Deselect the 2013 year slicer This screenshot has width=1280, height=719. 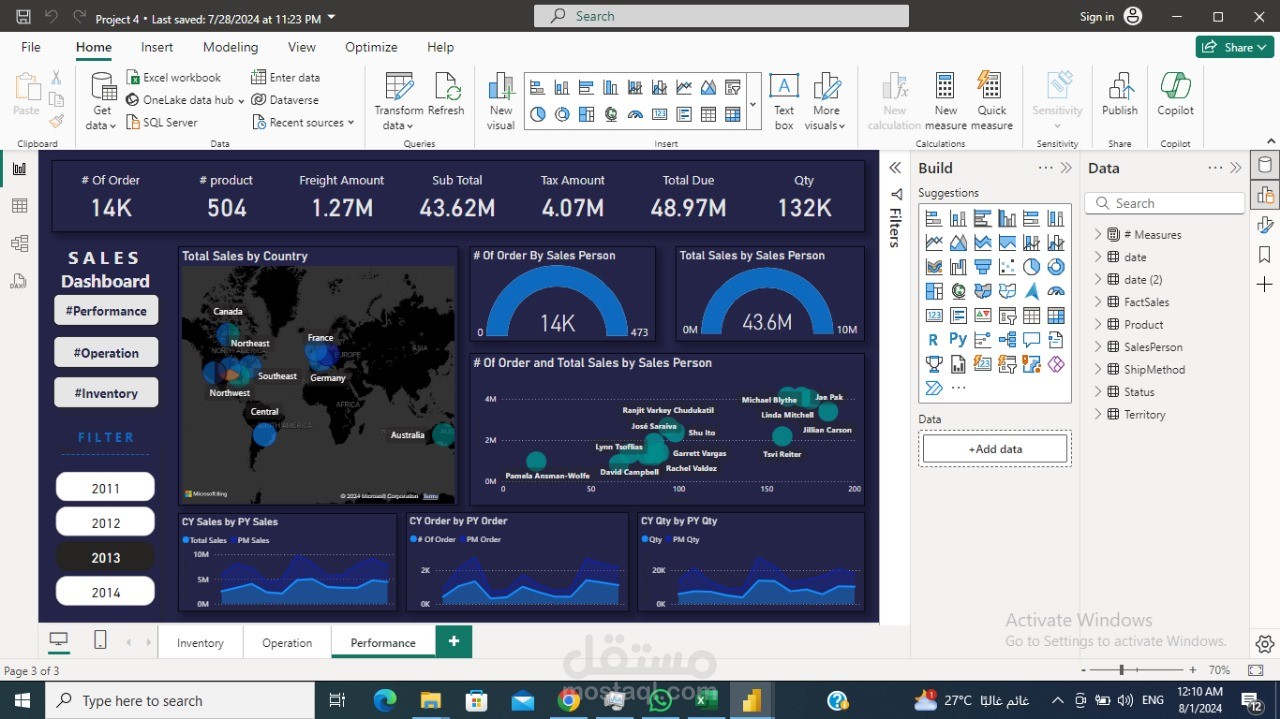tap(105, 557)
